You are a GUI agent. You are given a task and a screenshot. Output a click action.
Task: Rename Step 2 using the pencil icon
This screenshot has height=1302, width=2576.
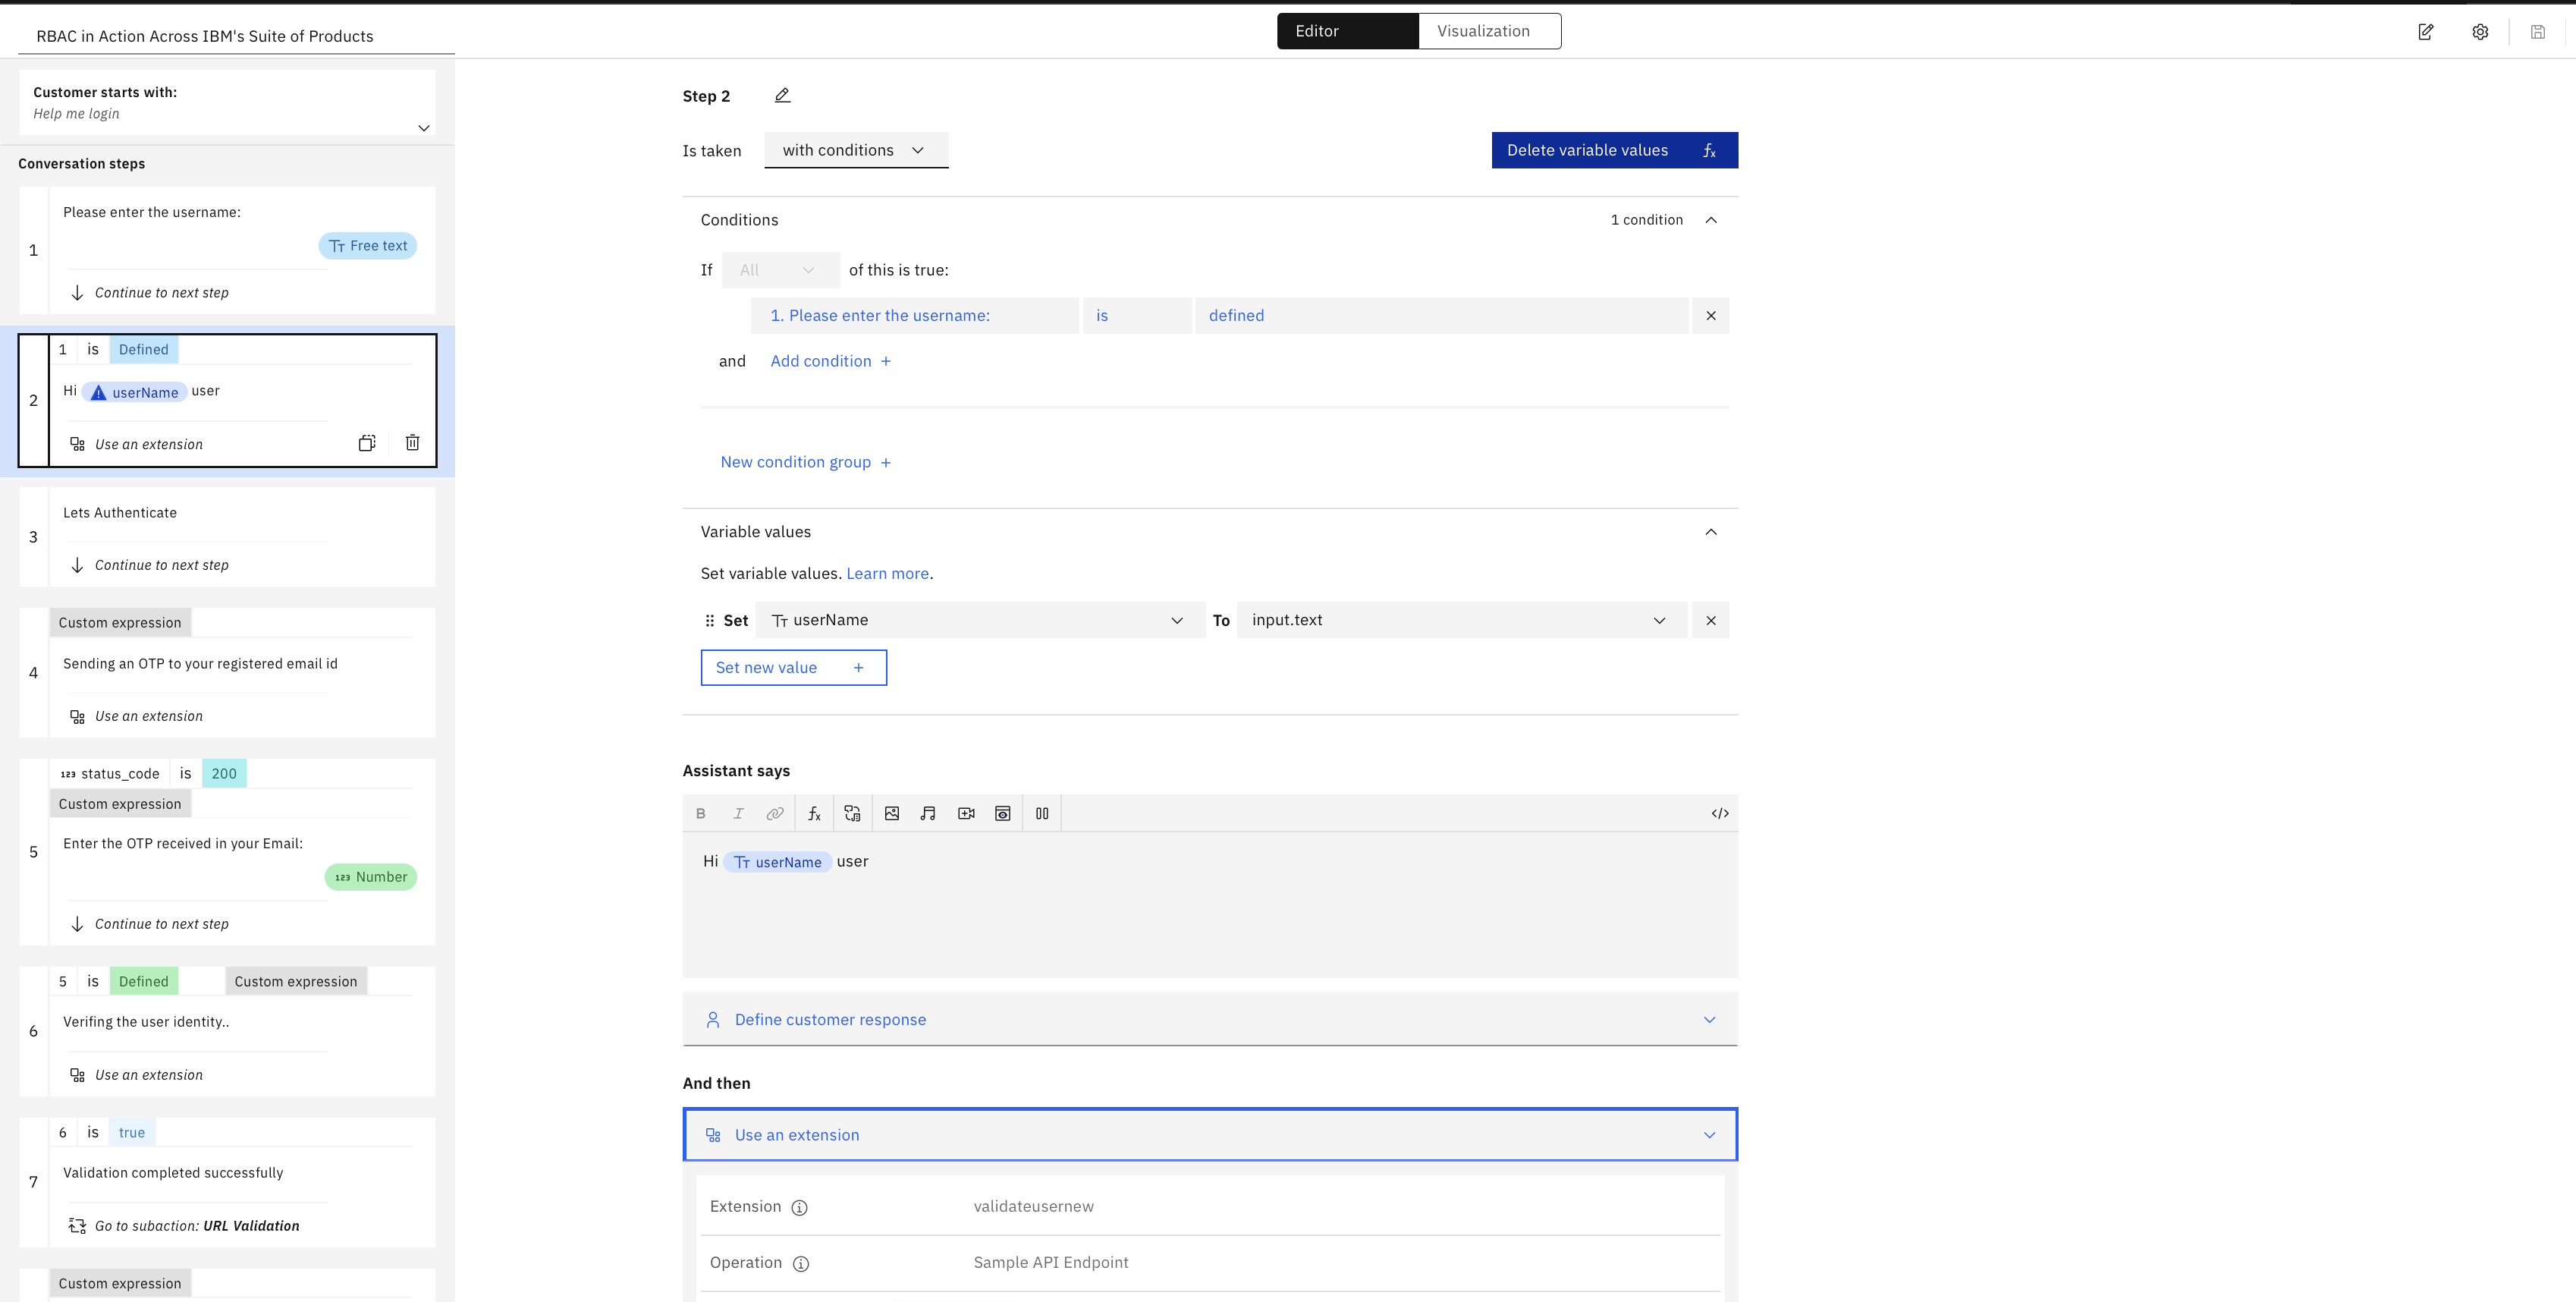click(x=782, y=95)
